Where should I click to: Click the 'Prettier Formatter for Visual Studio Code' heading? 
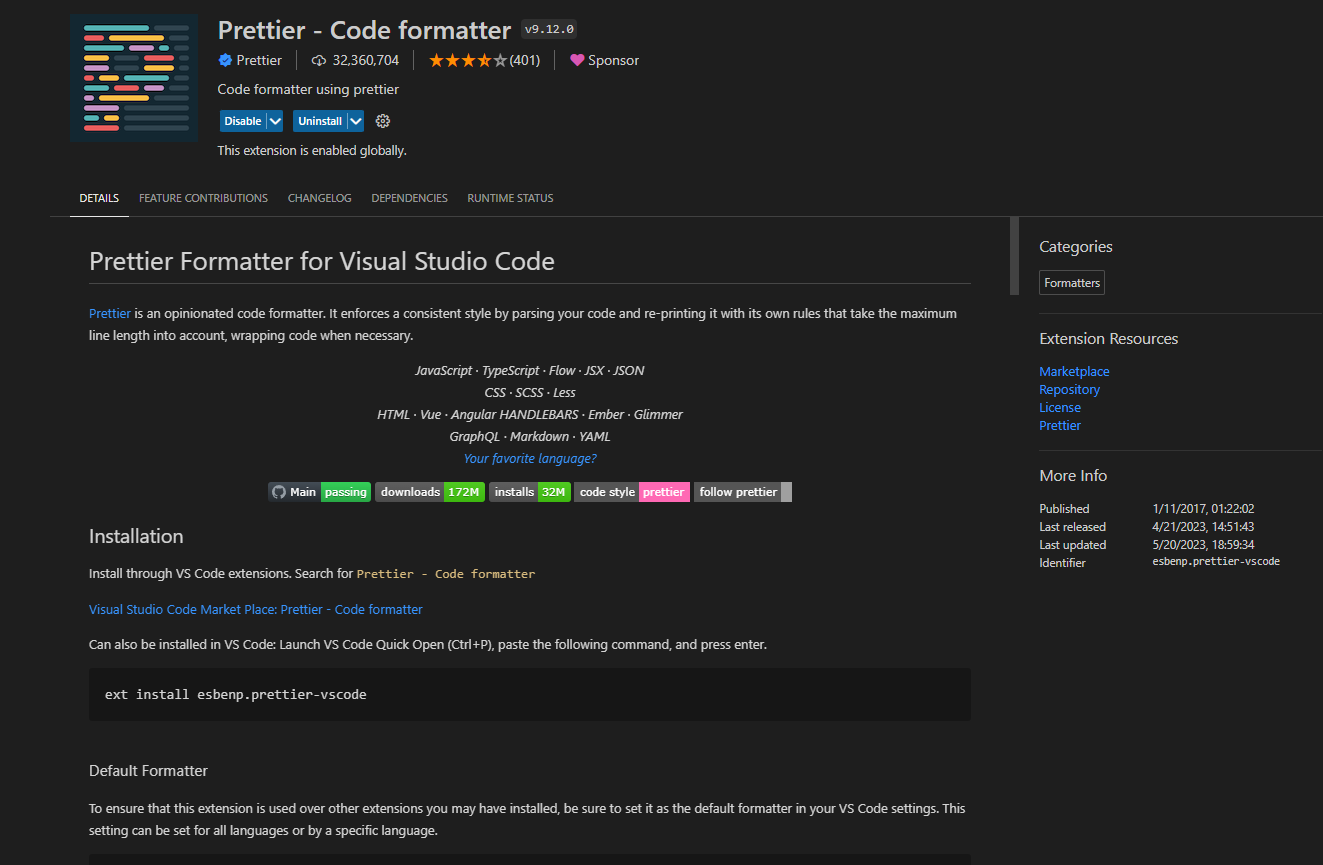(322, 262)
